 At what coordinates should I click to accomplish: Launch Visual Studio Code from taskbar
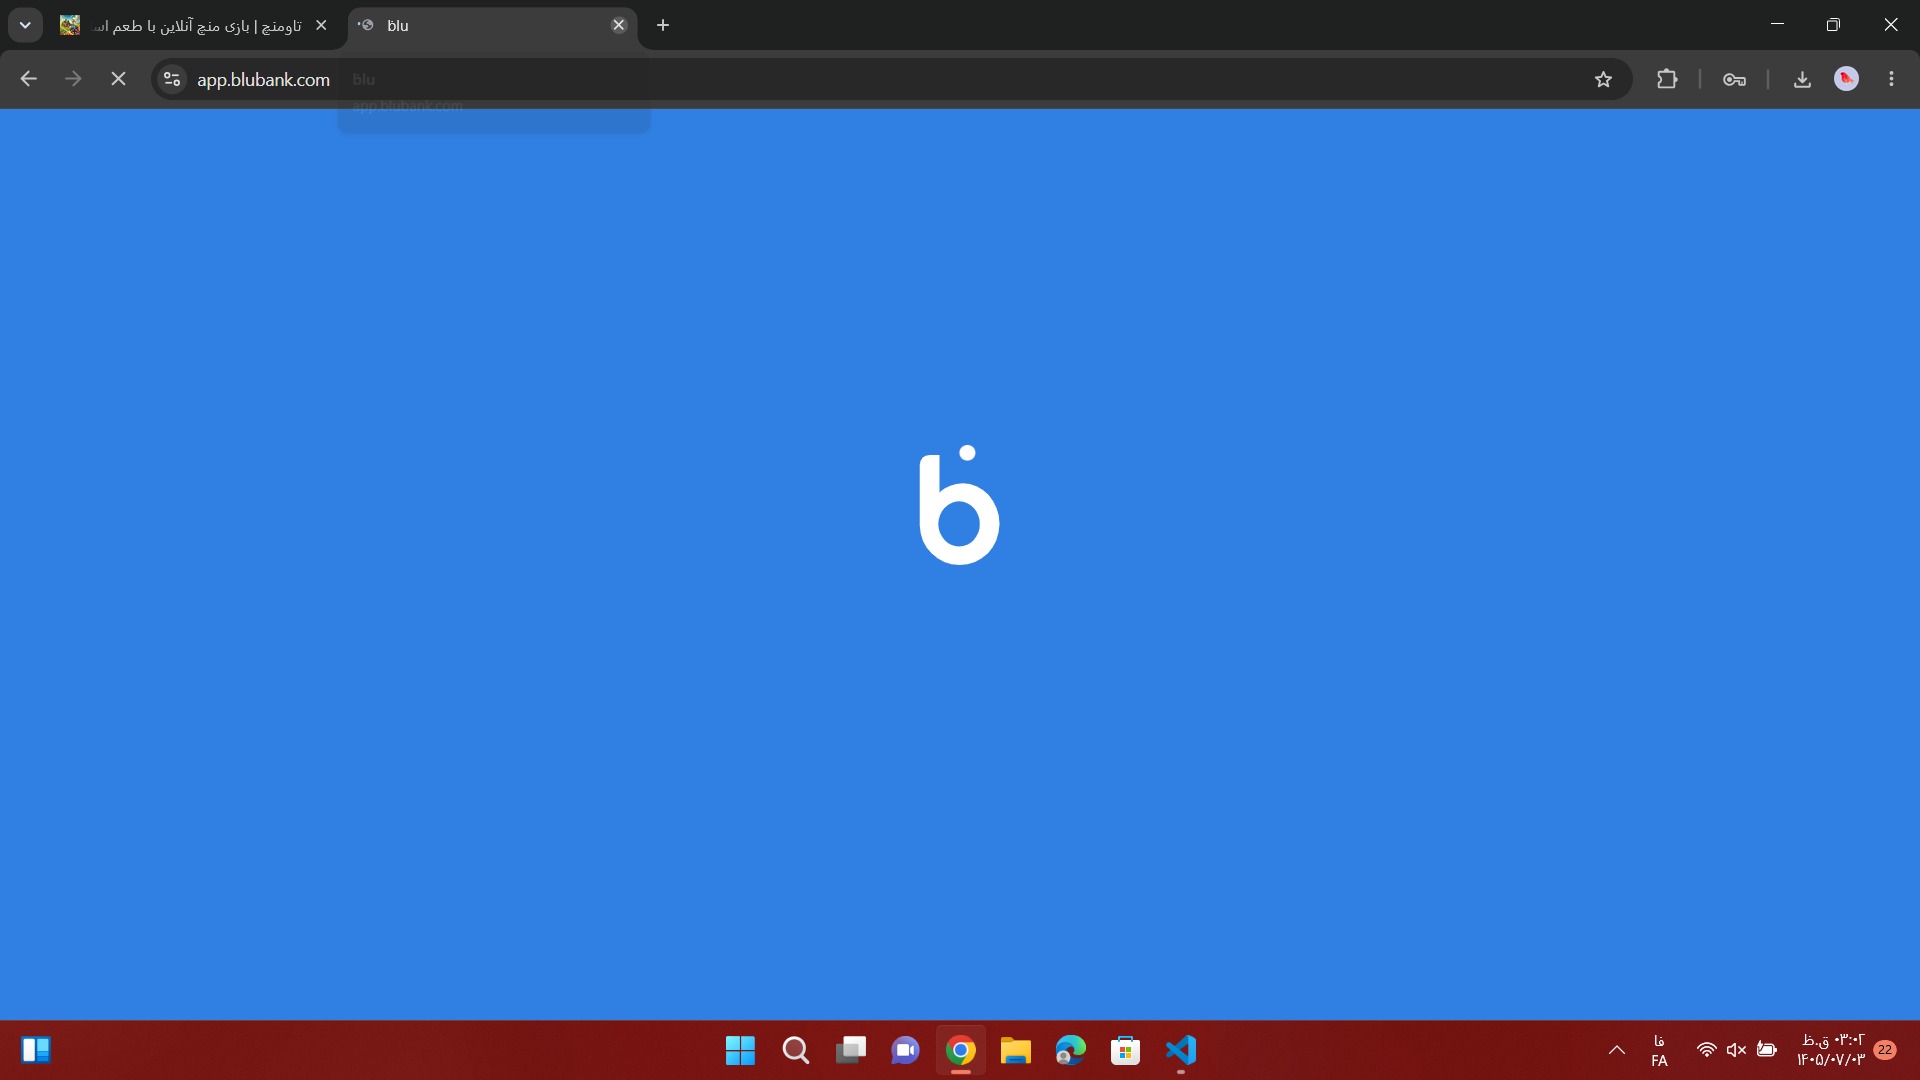(x=1180, y=1050)
